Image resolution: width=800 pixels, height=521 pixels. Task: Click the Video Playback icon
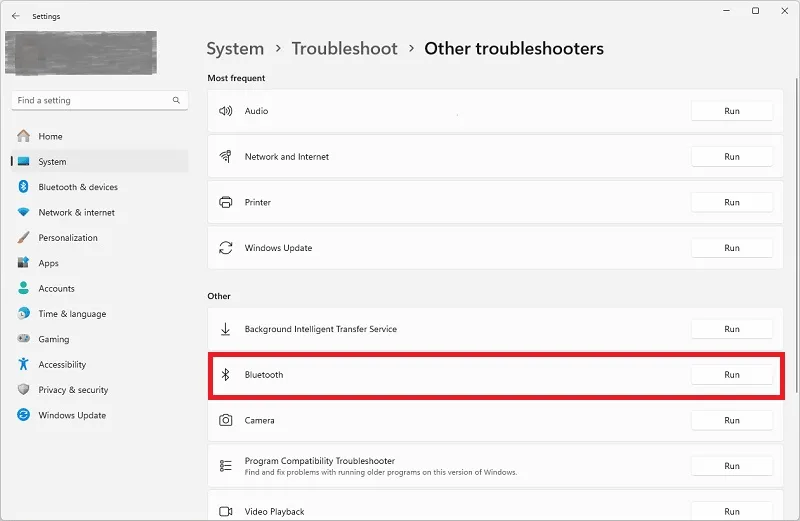(x=226, y=511)
